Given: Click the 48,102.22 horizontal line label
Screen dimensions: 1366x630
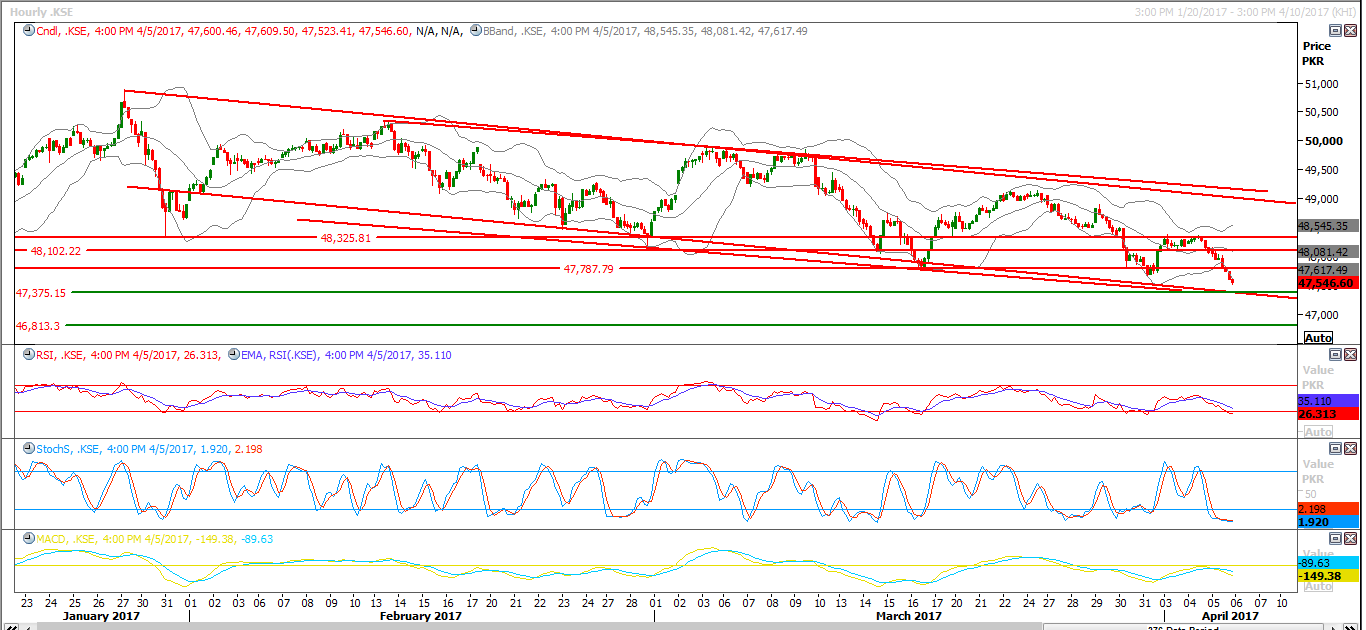Looking at the screenshot, I should (56, 251).
